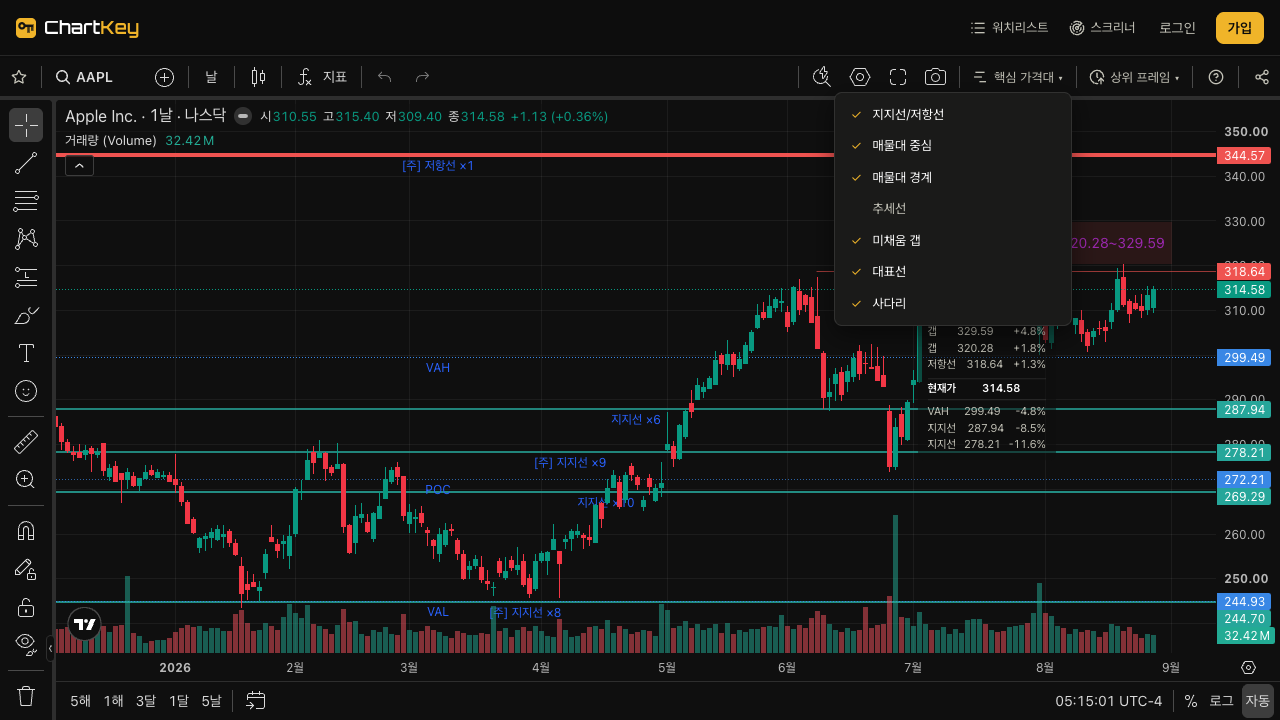The width and height of the screenshot is (1280, 720).
Task: Collapse the indicator legend chevron
Action: 80,165
